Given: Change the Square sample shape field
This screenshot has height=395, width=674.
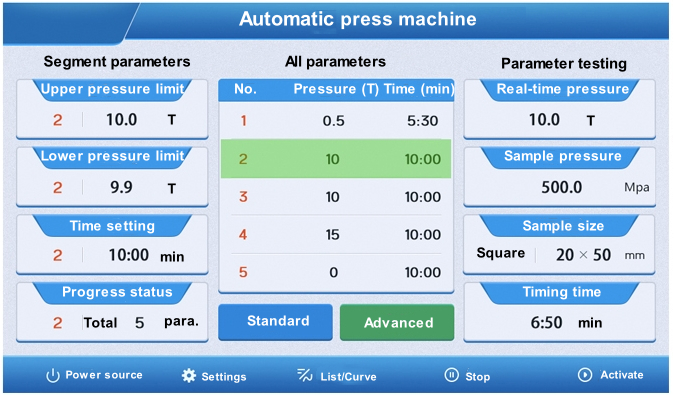Looking at the screenshot, I should 500,253.
